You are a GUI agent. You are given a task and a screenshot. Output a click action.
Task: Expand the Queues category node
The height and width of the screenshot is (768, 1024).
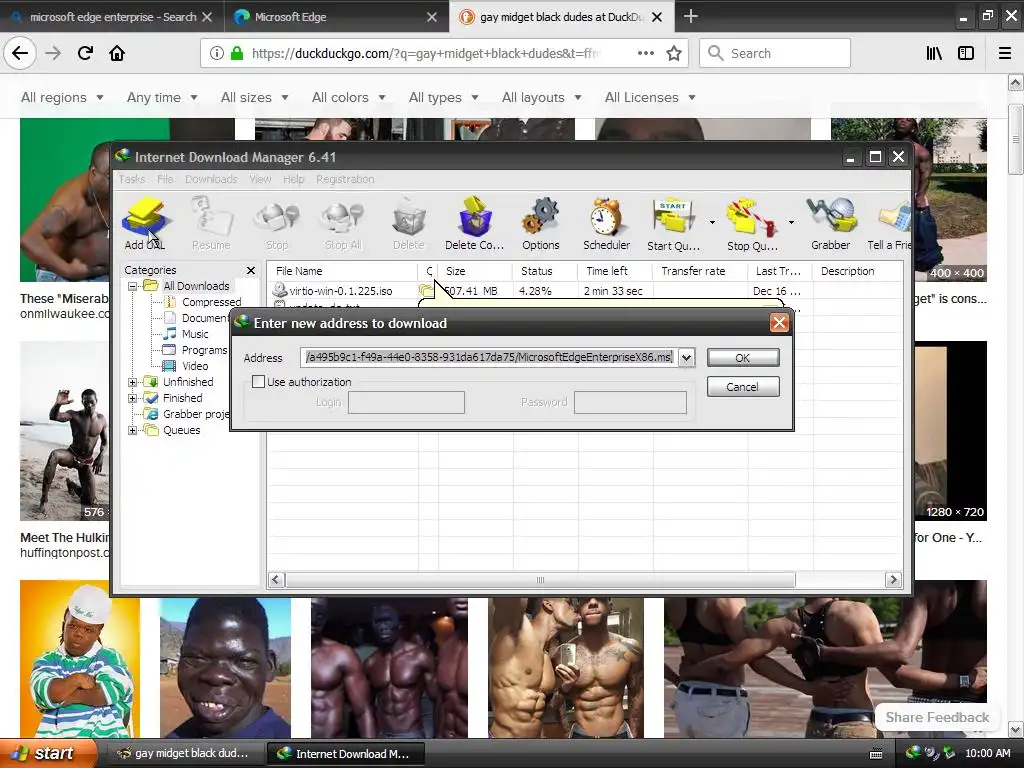(133, 430)
